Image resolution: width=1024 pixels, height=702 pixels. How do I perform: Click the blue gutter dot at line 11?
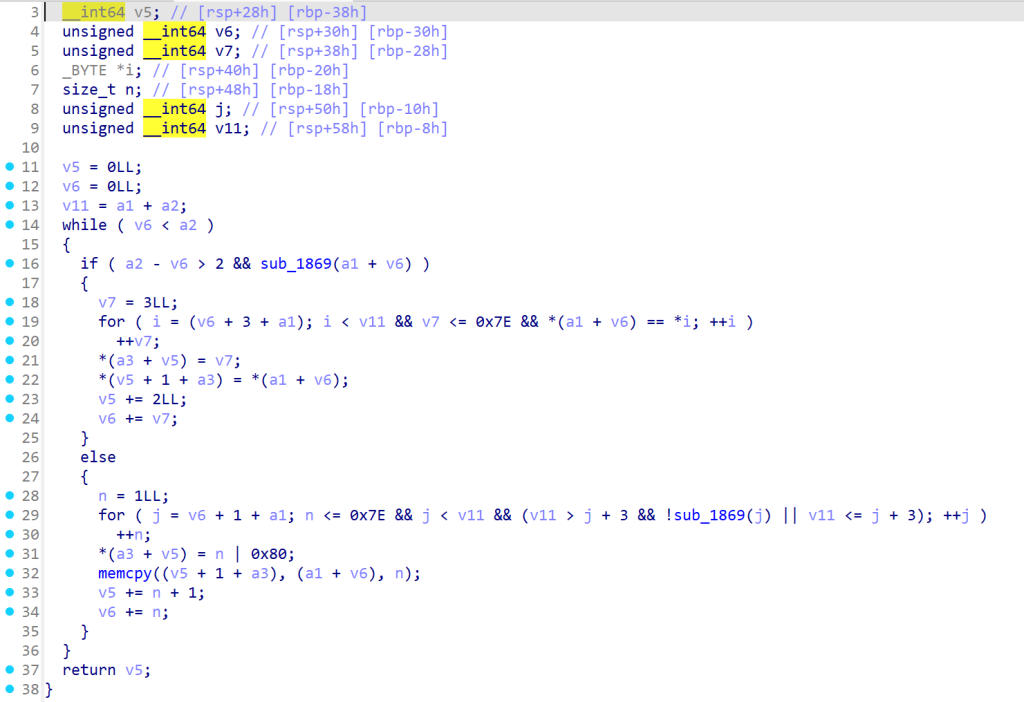(10, 167)
